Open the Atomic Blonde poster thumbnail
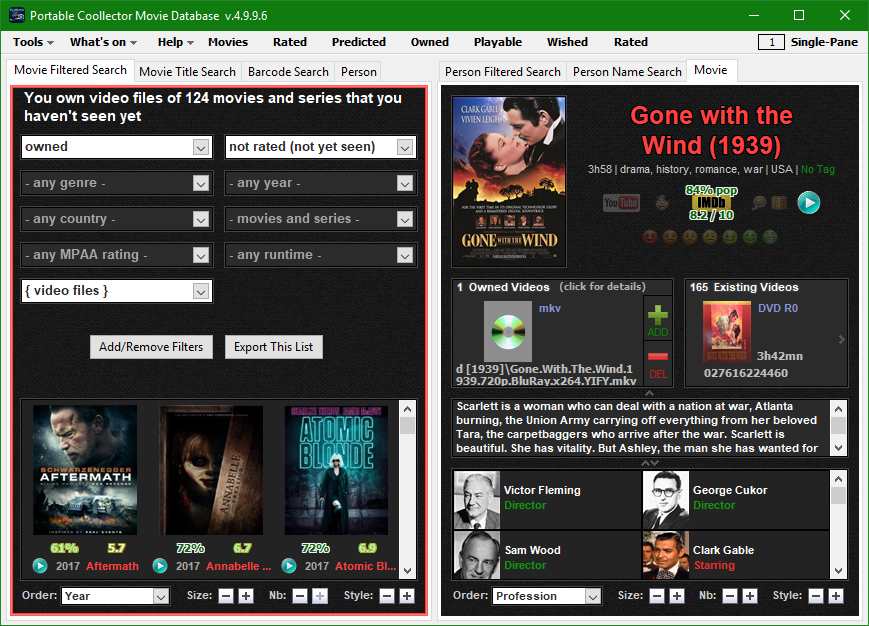The image size is (869, 626). coord(336,470)
